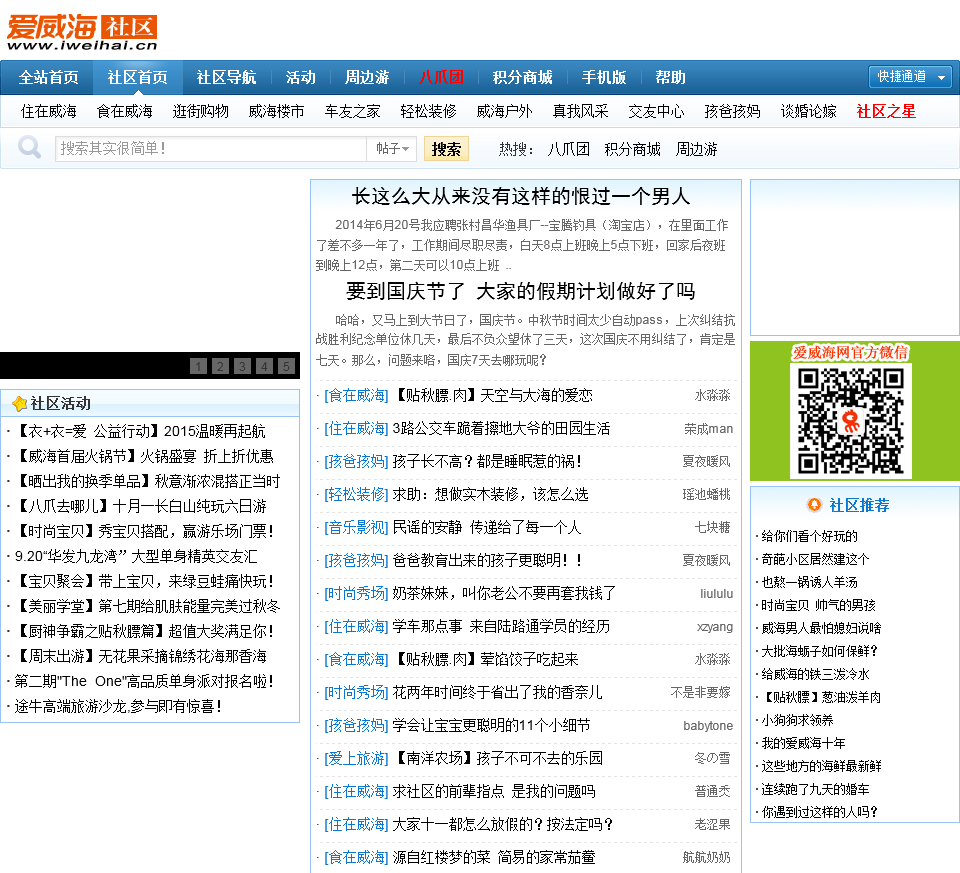This screenshot has height=873, width=960.
Task: Open the 快捷通道 dropdown menu
Action: click(x=909, y=77)
